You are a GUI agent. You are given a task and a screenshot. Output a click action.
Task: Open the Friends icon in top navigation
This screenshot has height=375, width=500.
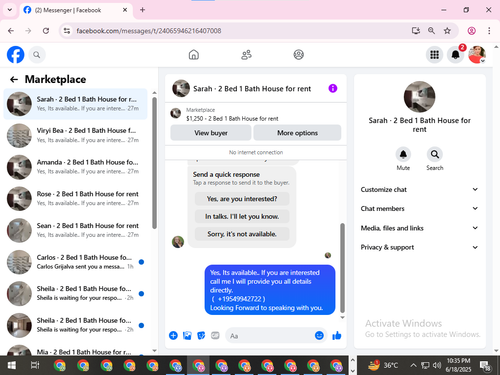pyautogui.click(x=246, y=55)
